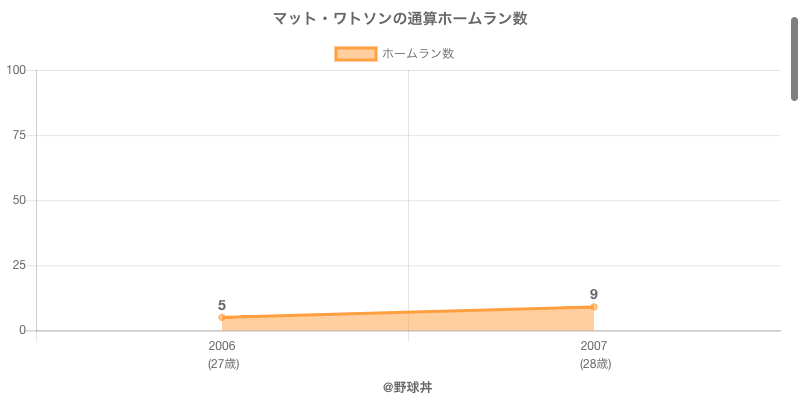Click the orange home run trend line
This screenshot has height=400, width=800.
pos(408,312)
